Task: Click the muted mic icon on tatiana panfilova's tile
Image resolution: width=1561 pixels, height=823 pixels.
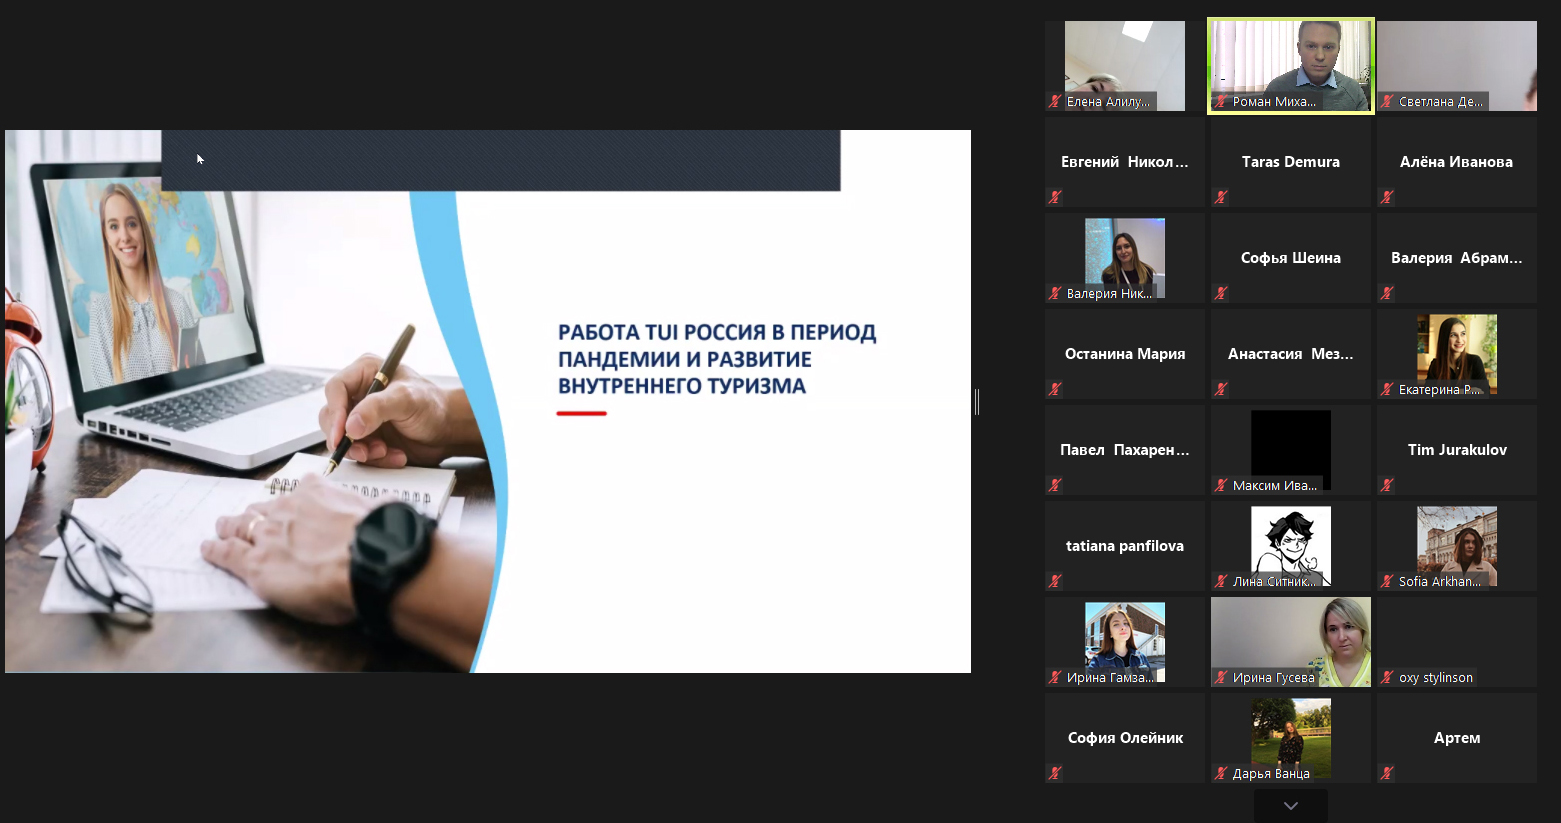Action: point(1055,581)
